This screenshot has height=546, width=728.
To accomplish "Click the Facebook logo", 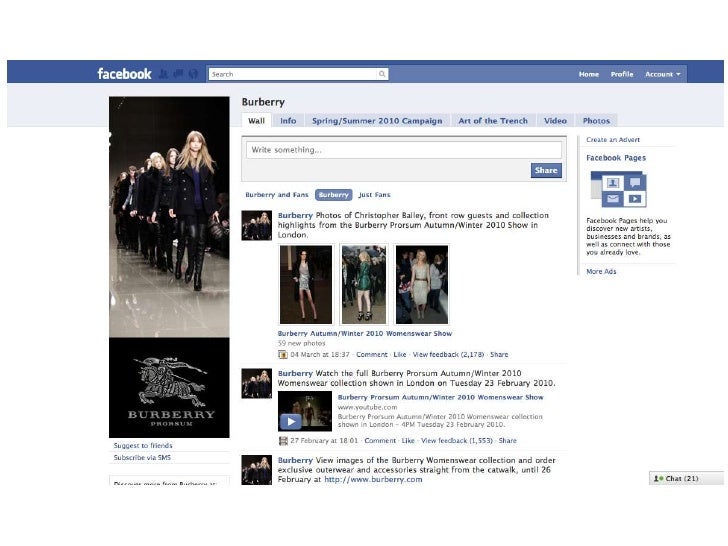I will [124, 74].
